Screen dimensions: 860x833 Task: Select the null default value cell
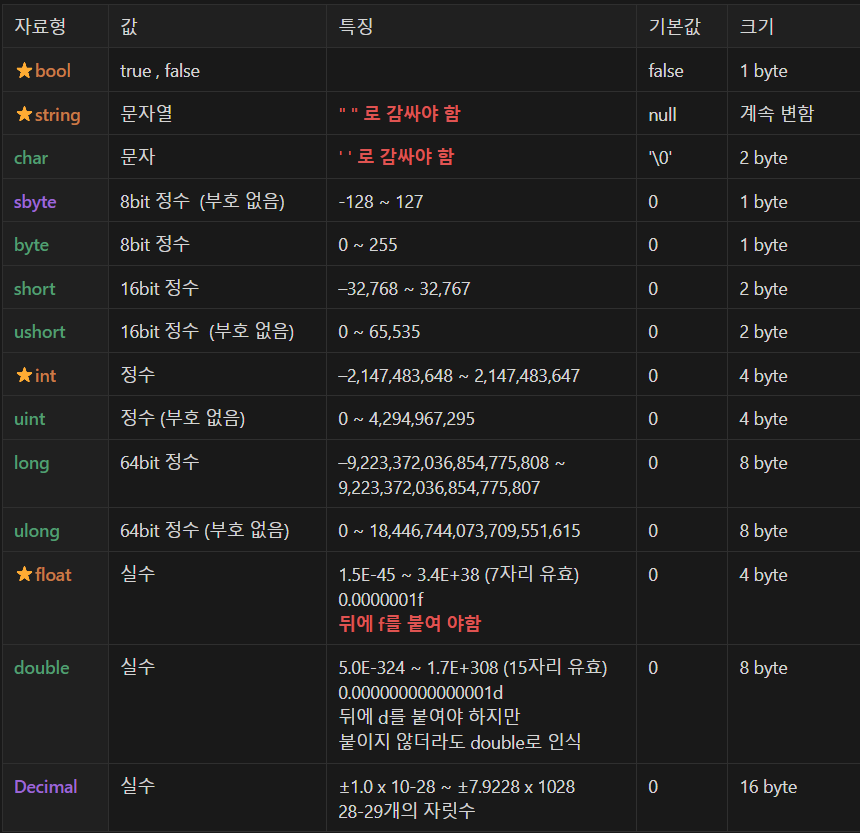[662, 115]
